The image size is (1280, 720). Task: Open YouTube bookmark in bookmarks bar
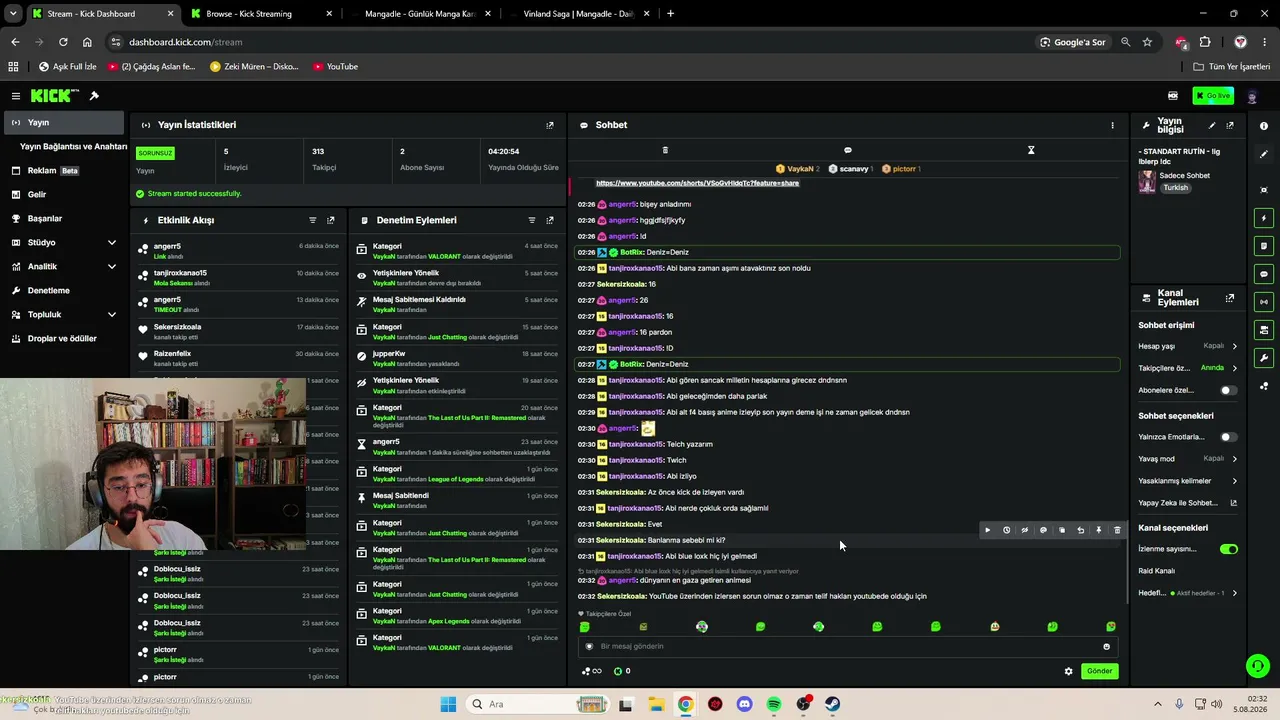[335, 67]
